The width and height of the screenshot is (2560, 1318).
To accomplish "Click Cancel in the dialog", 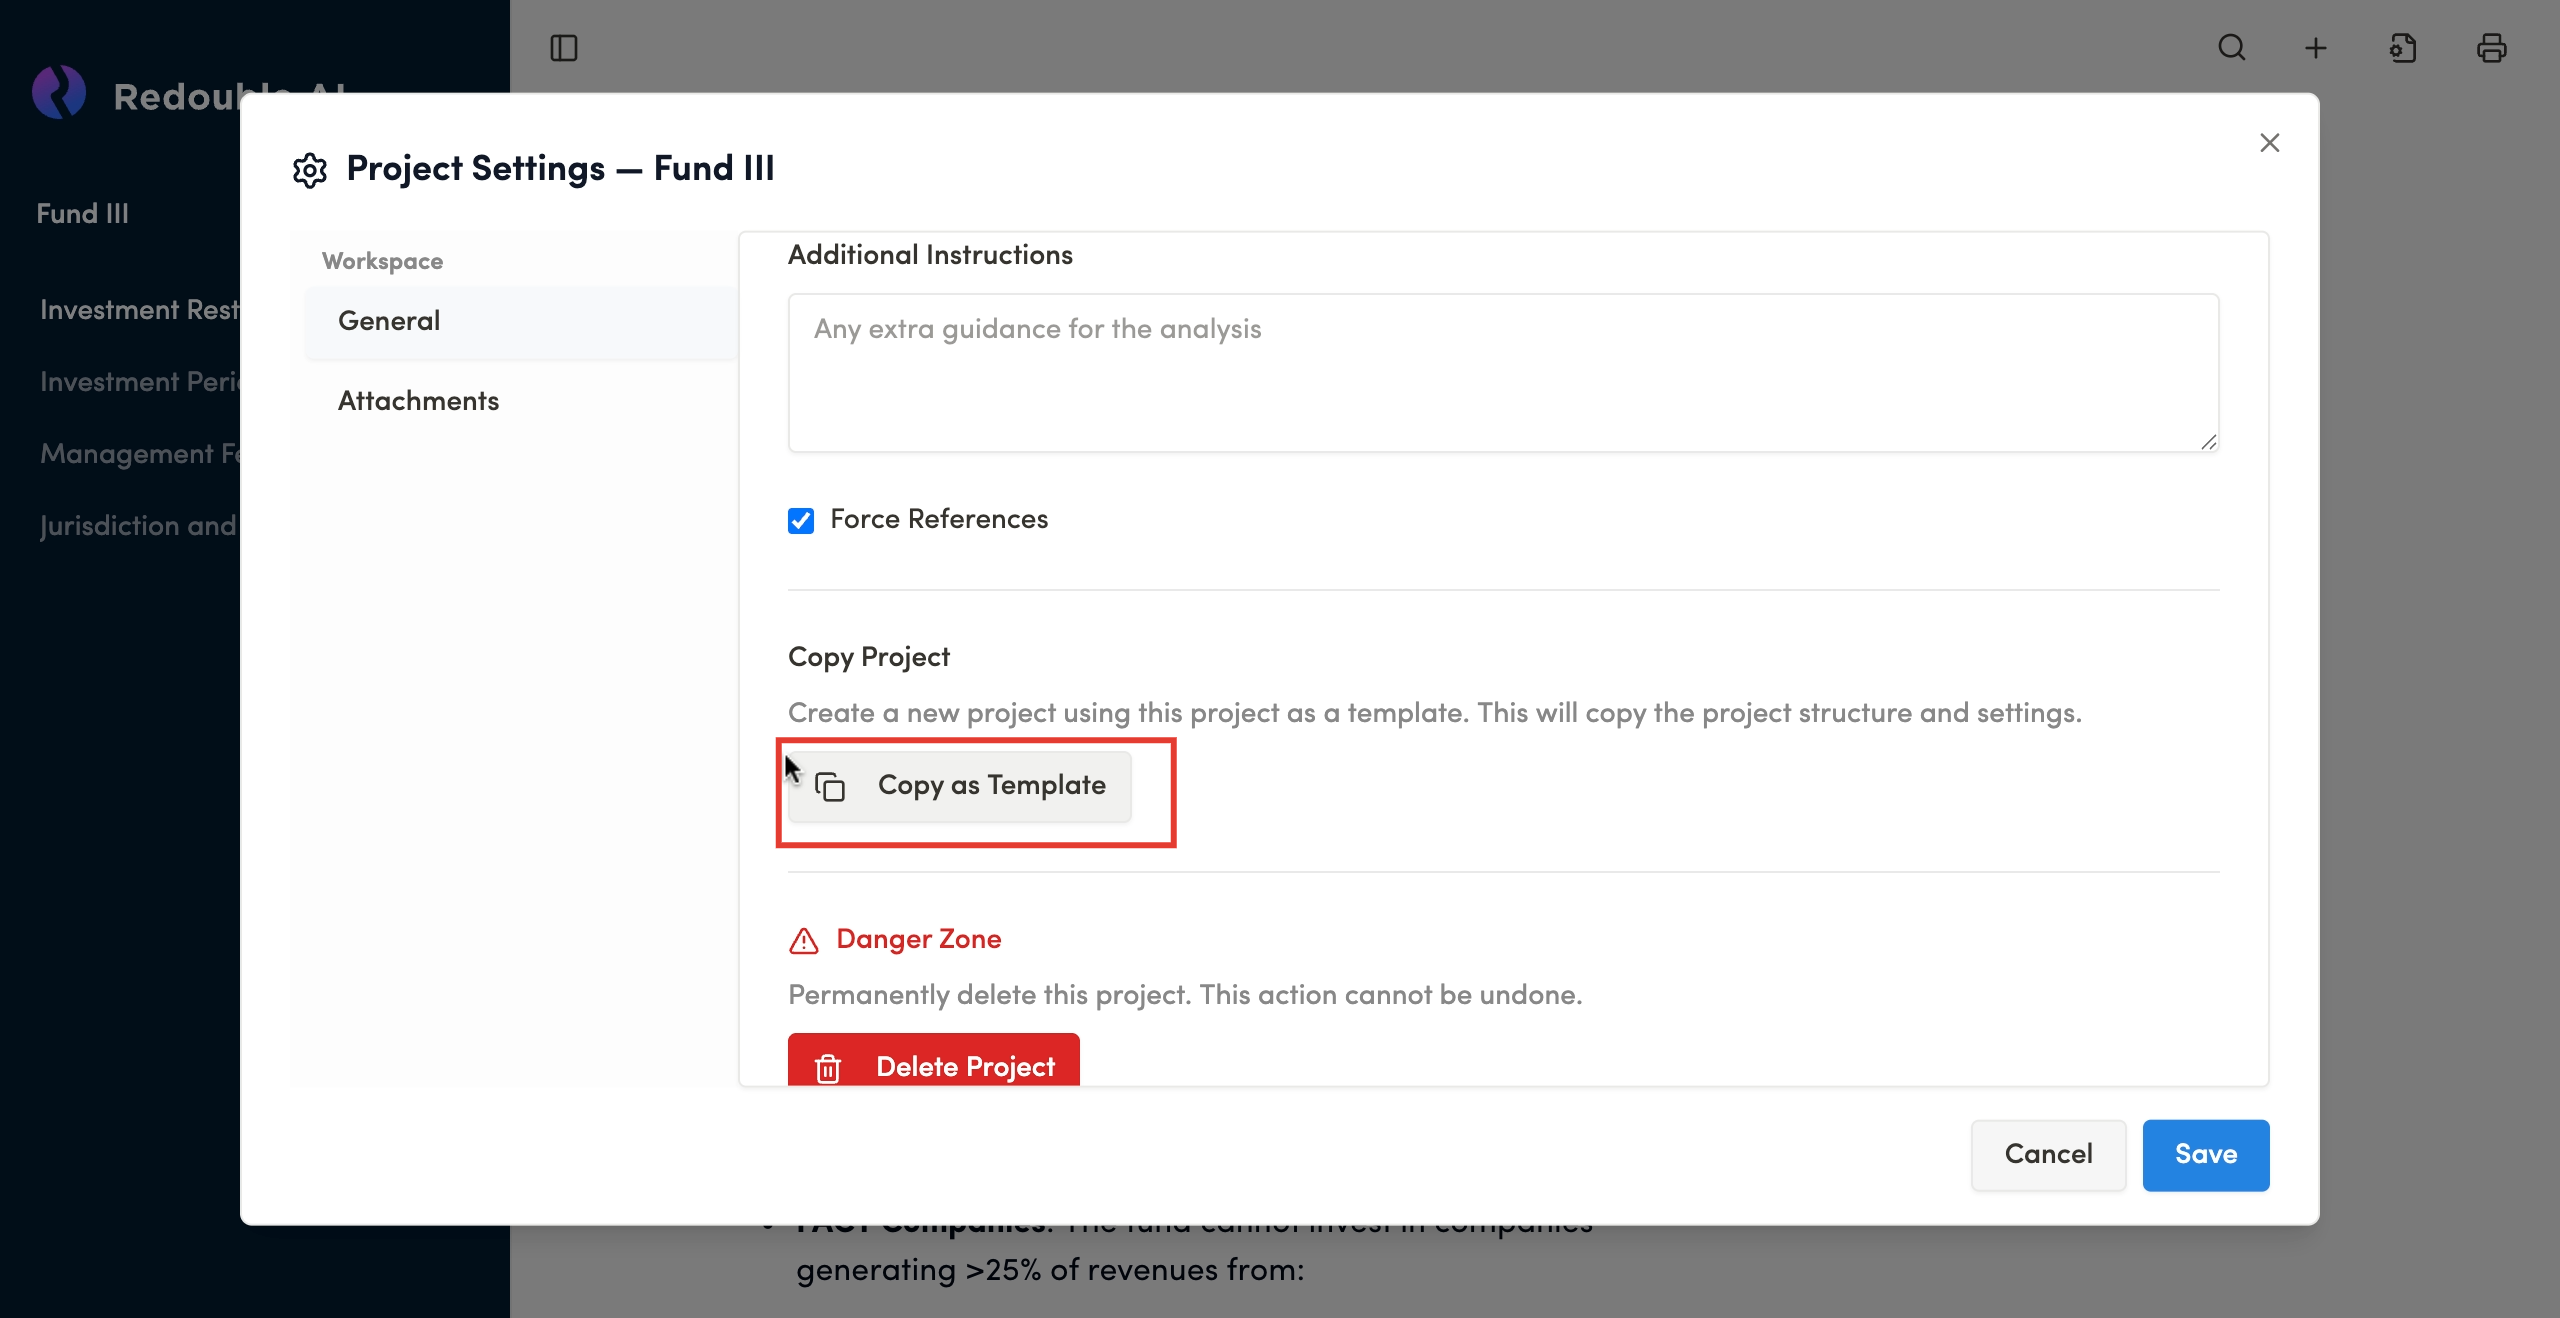I will coord(2047,1154).
